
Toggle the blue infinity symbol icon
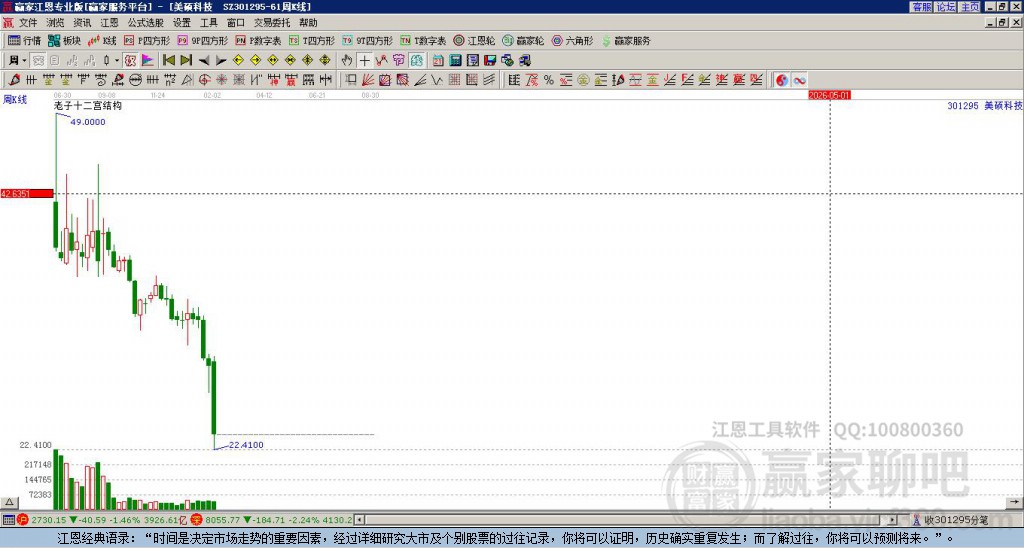[x=799, y=80]
